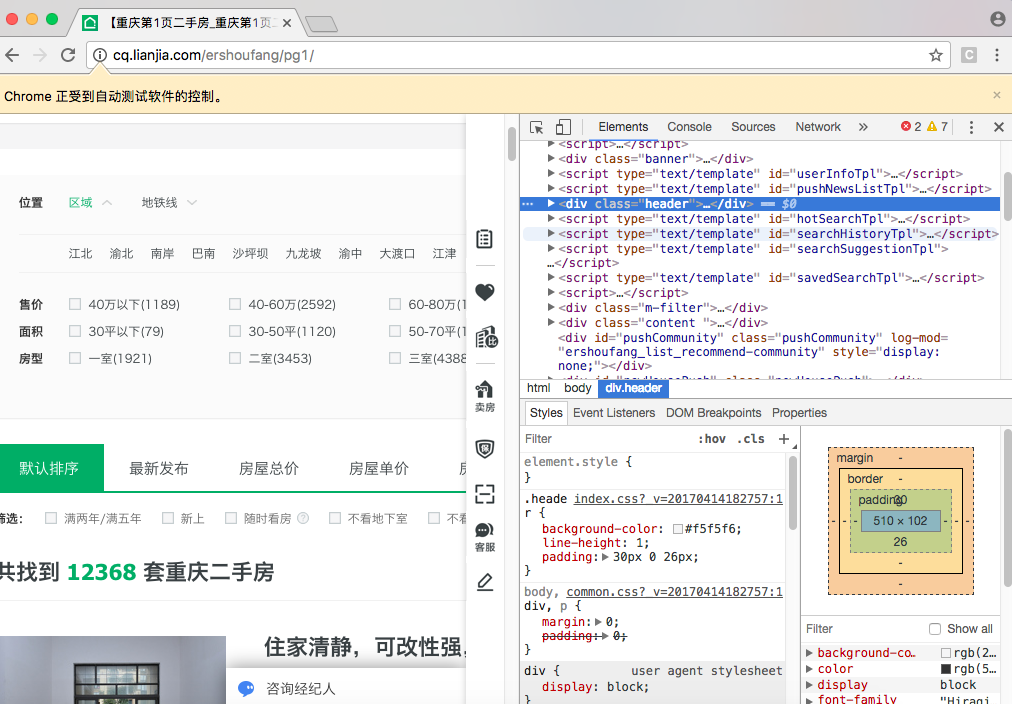Open the Chrome three-dot menu
This screenshot has height=704, width=1012.
tap(997, 55)
